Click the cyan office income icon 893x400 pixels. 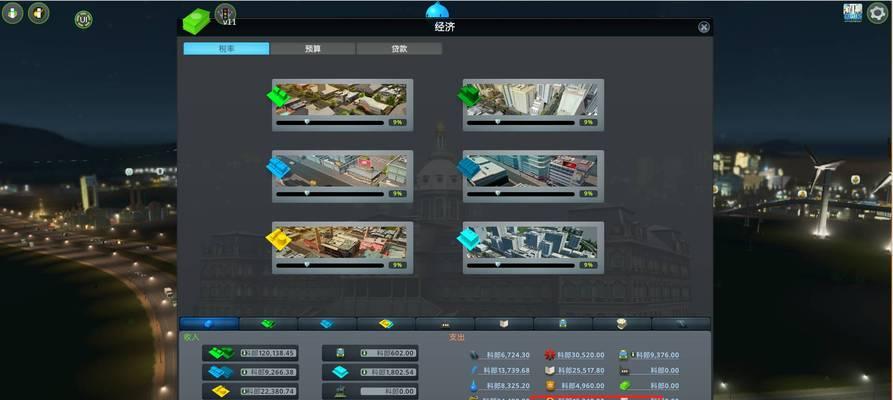pyautogui.click(x=341, y=372)
